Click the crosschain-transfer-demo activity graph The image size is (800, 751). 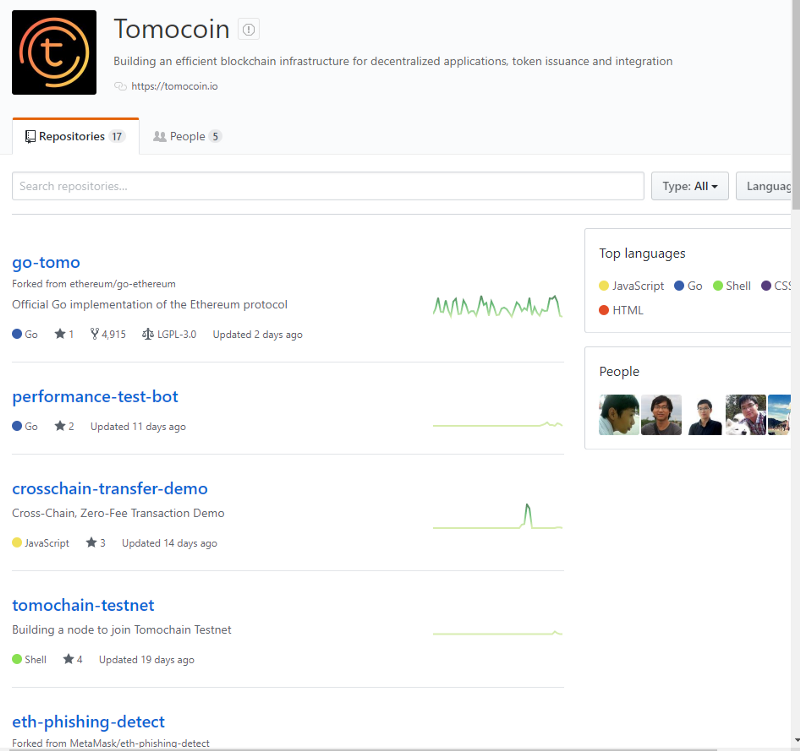(x=497, y=516)
